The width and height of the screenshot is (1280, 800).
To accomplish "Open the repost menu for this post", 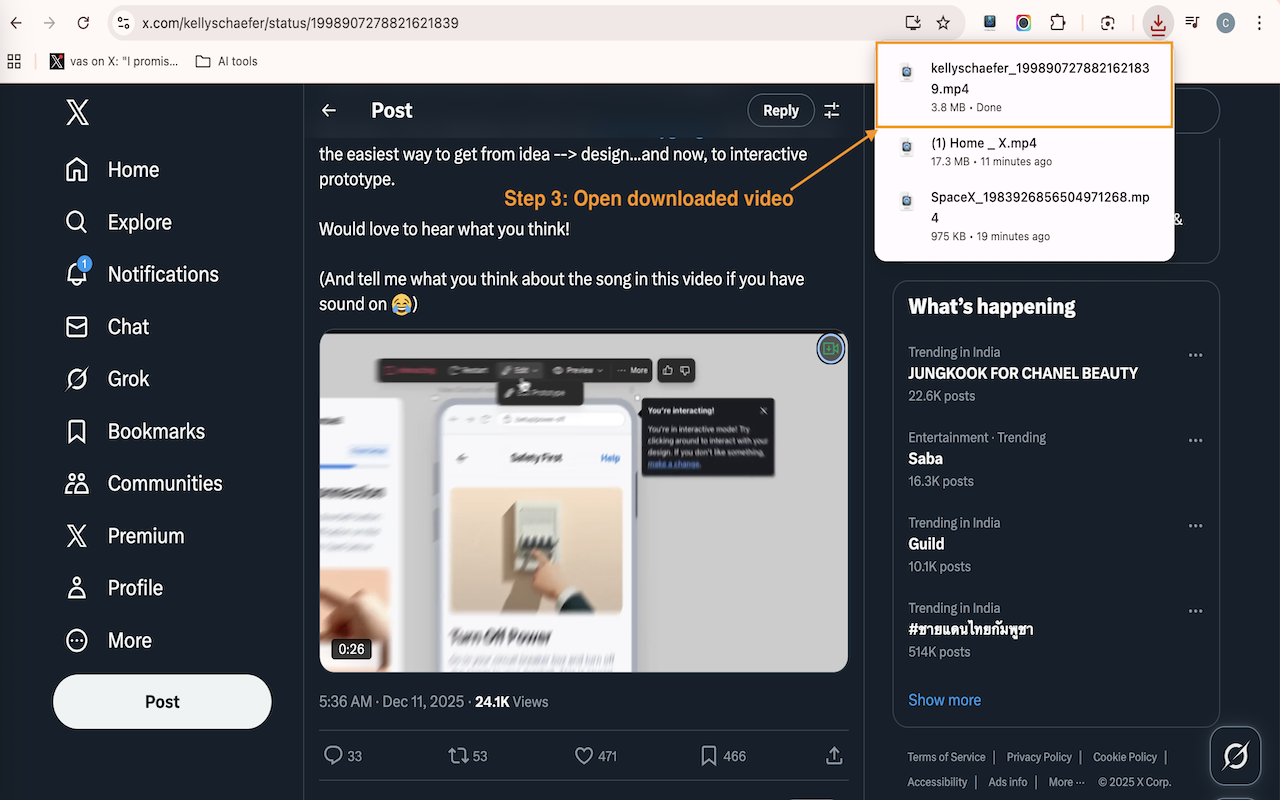I will (458, 756).
